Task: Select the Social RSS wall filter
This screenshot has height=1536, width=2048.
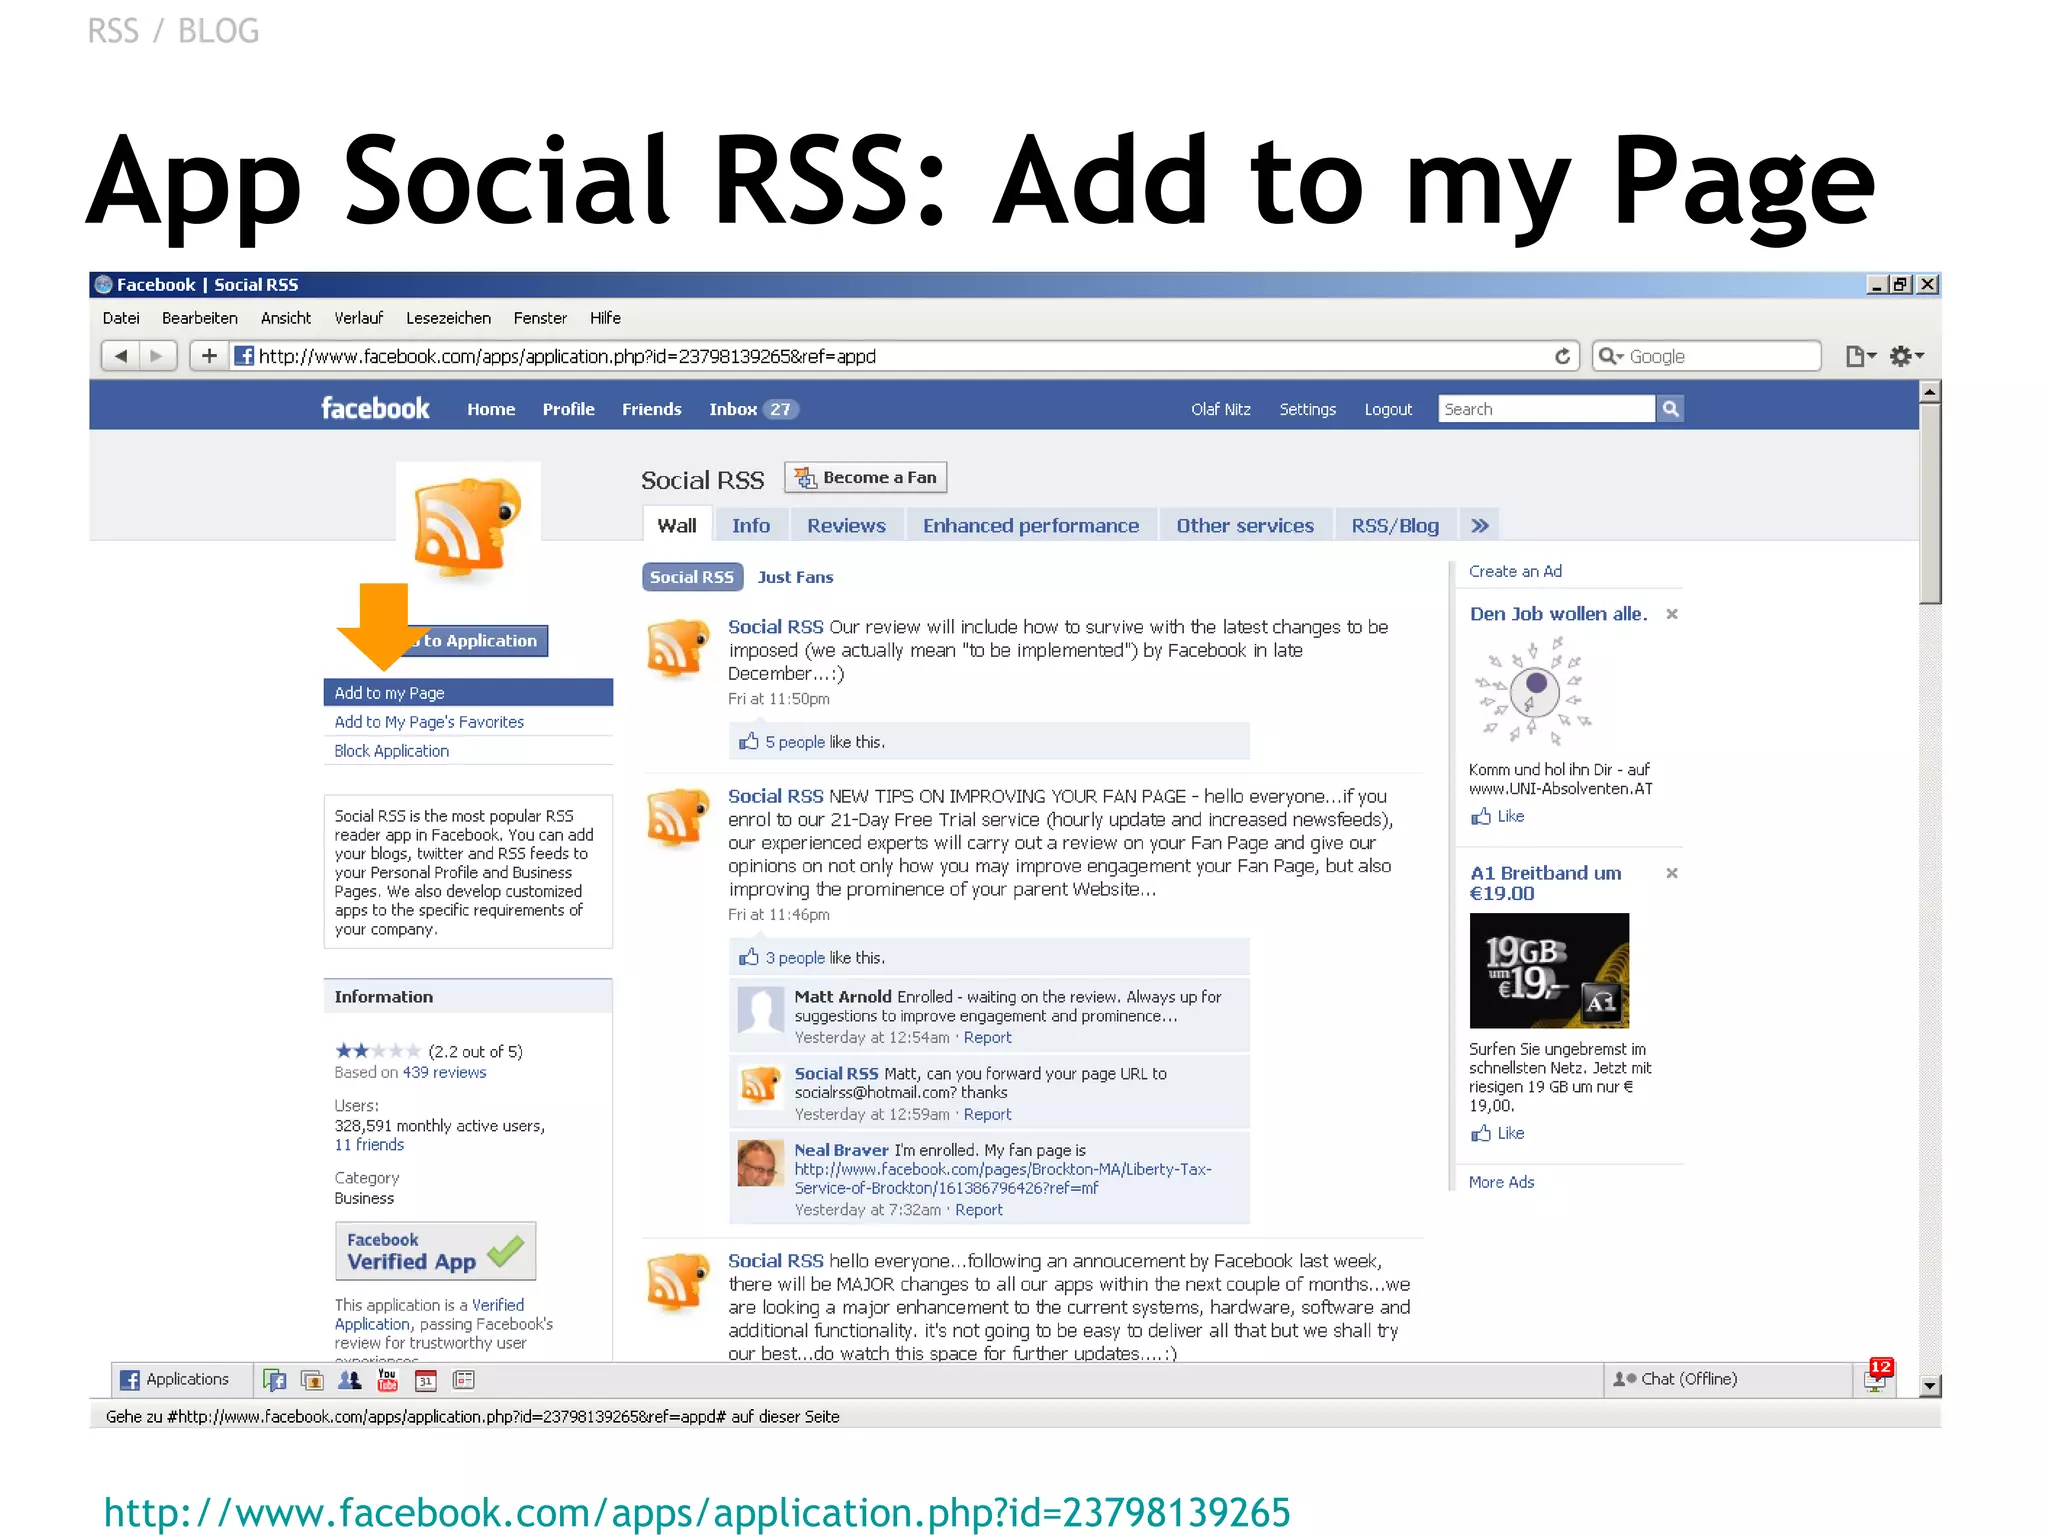Action: pyautogui.click(x=692, y=577)
